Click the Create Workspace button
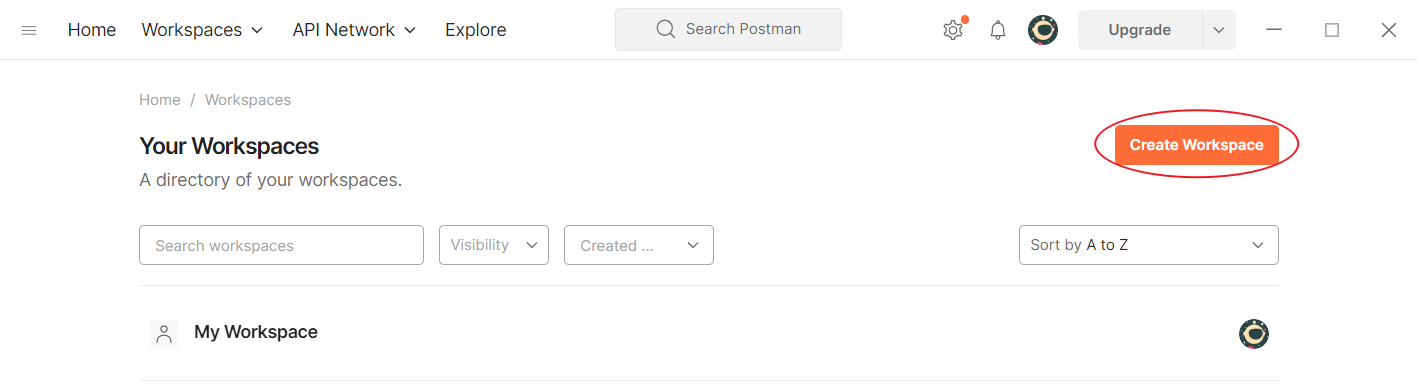The image size is (1417, 385). pos(1197,145)
